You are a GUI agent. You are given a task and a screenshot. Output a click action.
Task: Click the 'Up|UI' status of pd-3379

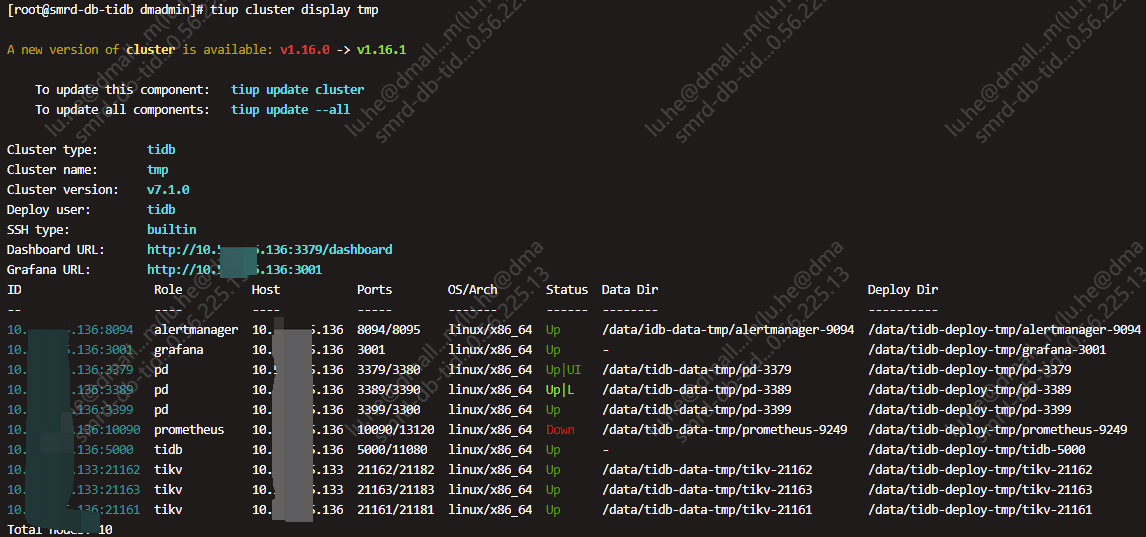(563, 370)
